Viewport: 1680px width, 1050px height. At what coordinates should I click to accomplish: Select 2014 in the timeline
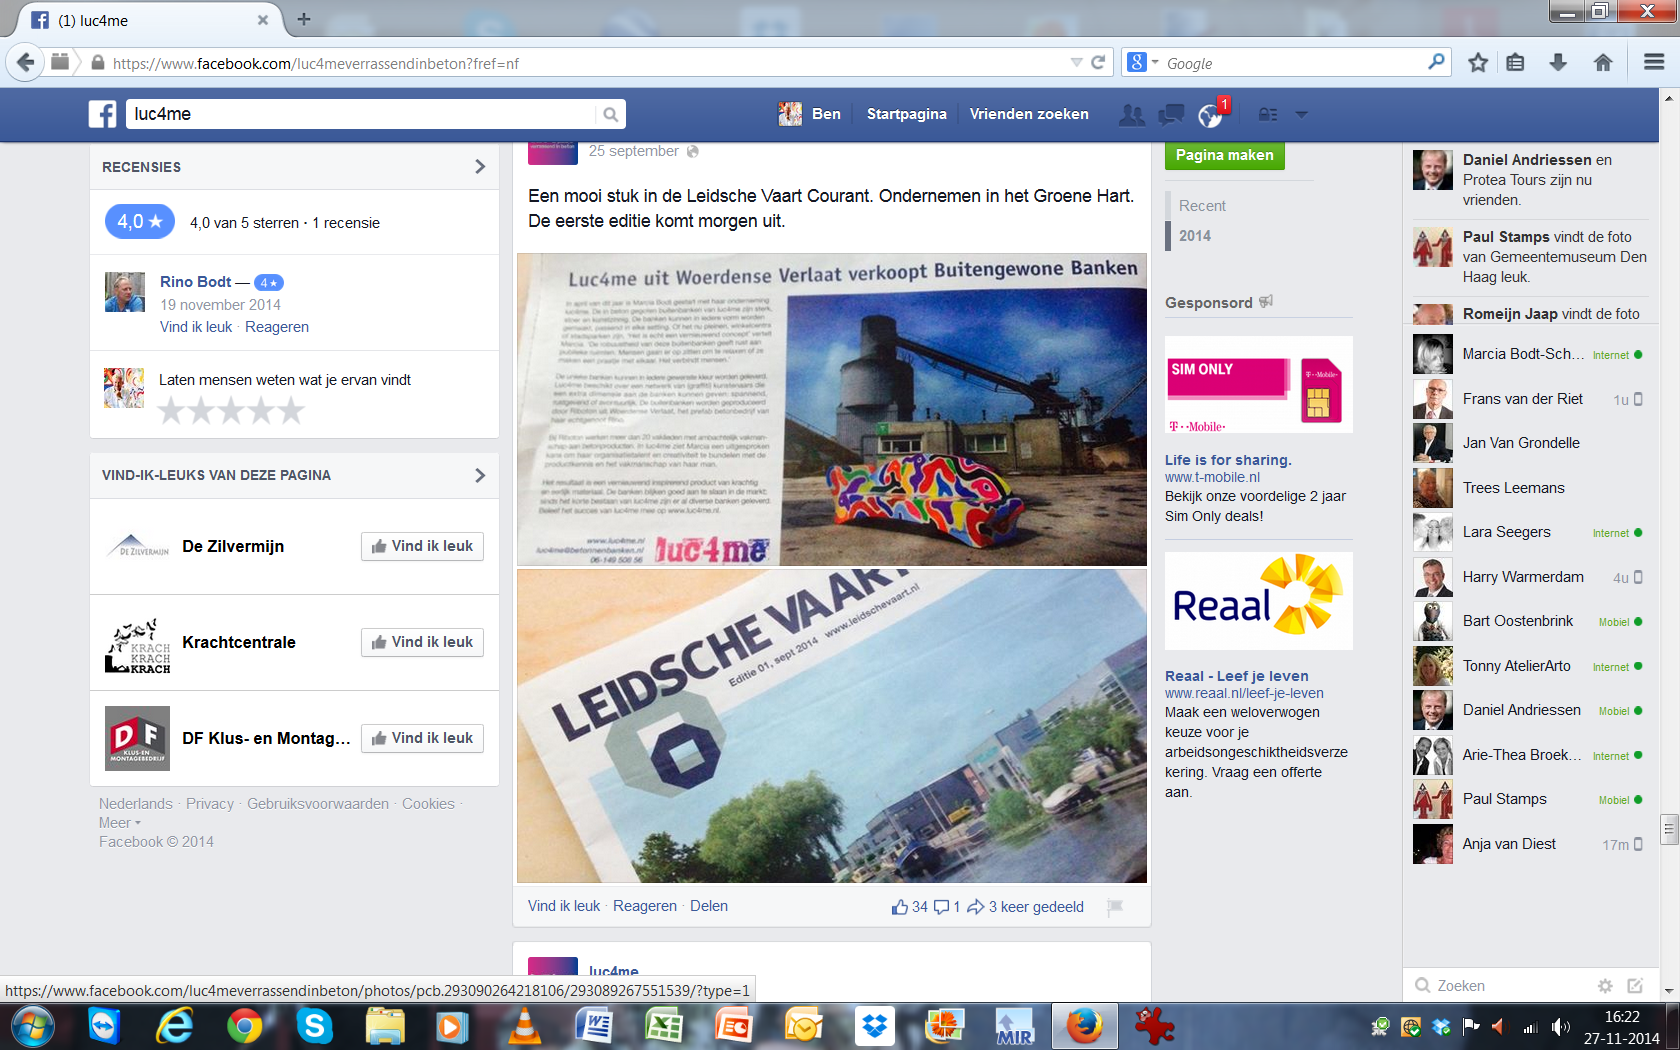pos(1194,236)
